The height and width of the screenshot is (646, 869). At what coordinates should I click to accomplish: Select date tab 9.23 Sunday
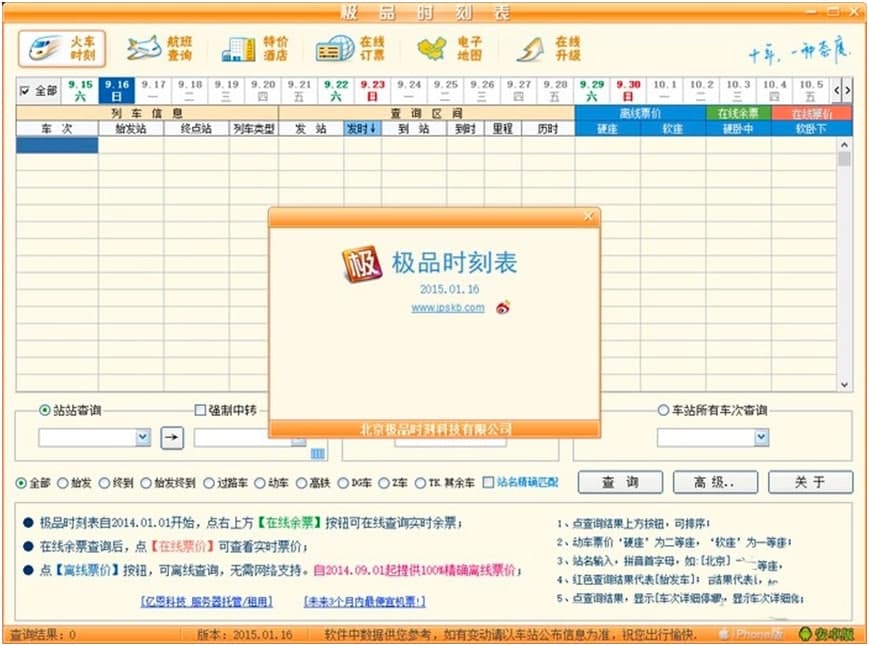[x=373, y=90]
